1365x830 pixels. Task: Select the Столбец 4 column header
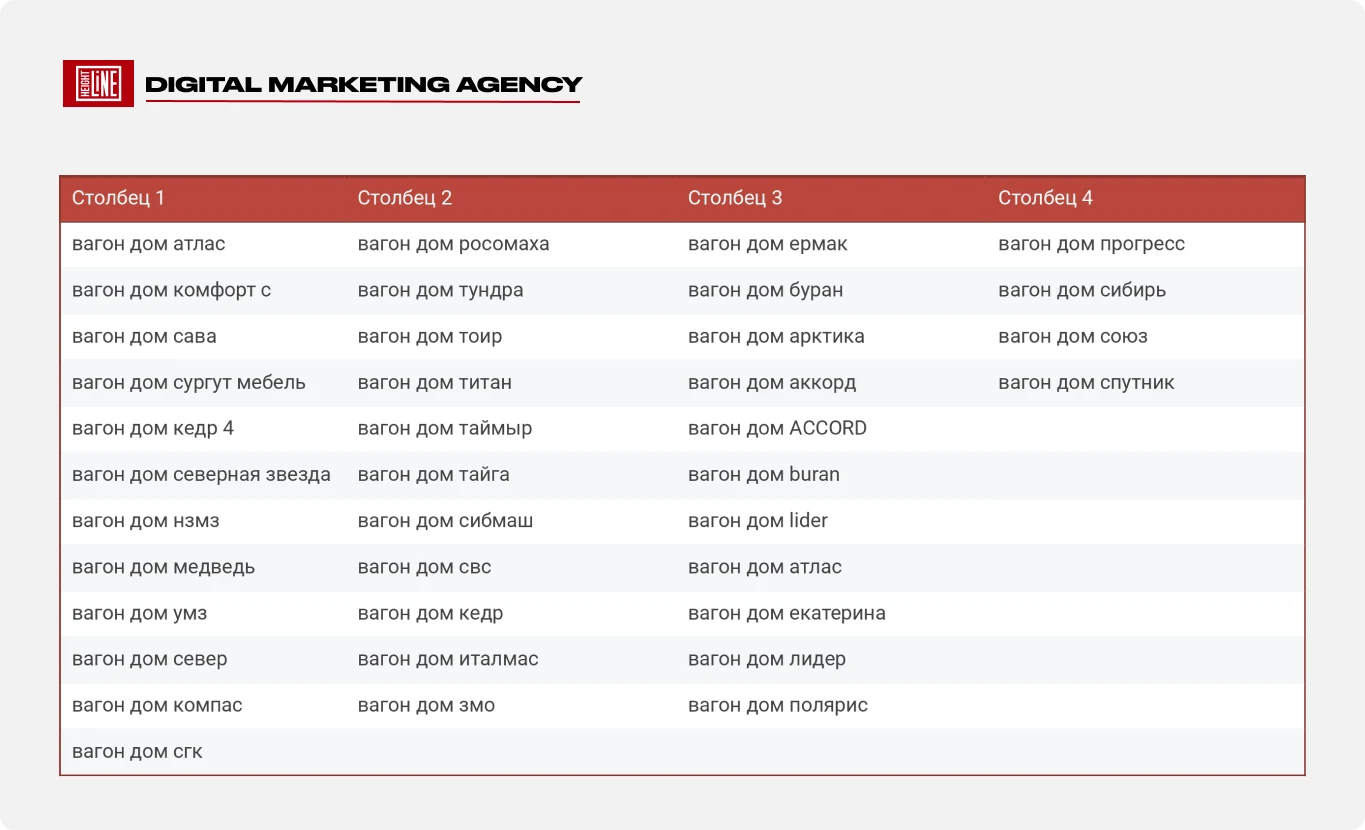click(x=1045, y=198)
